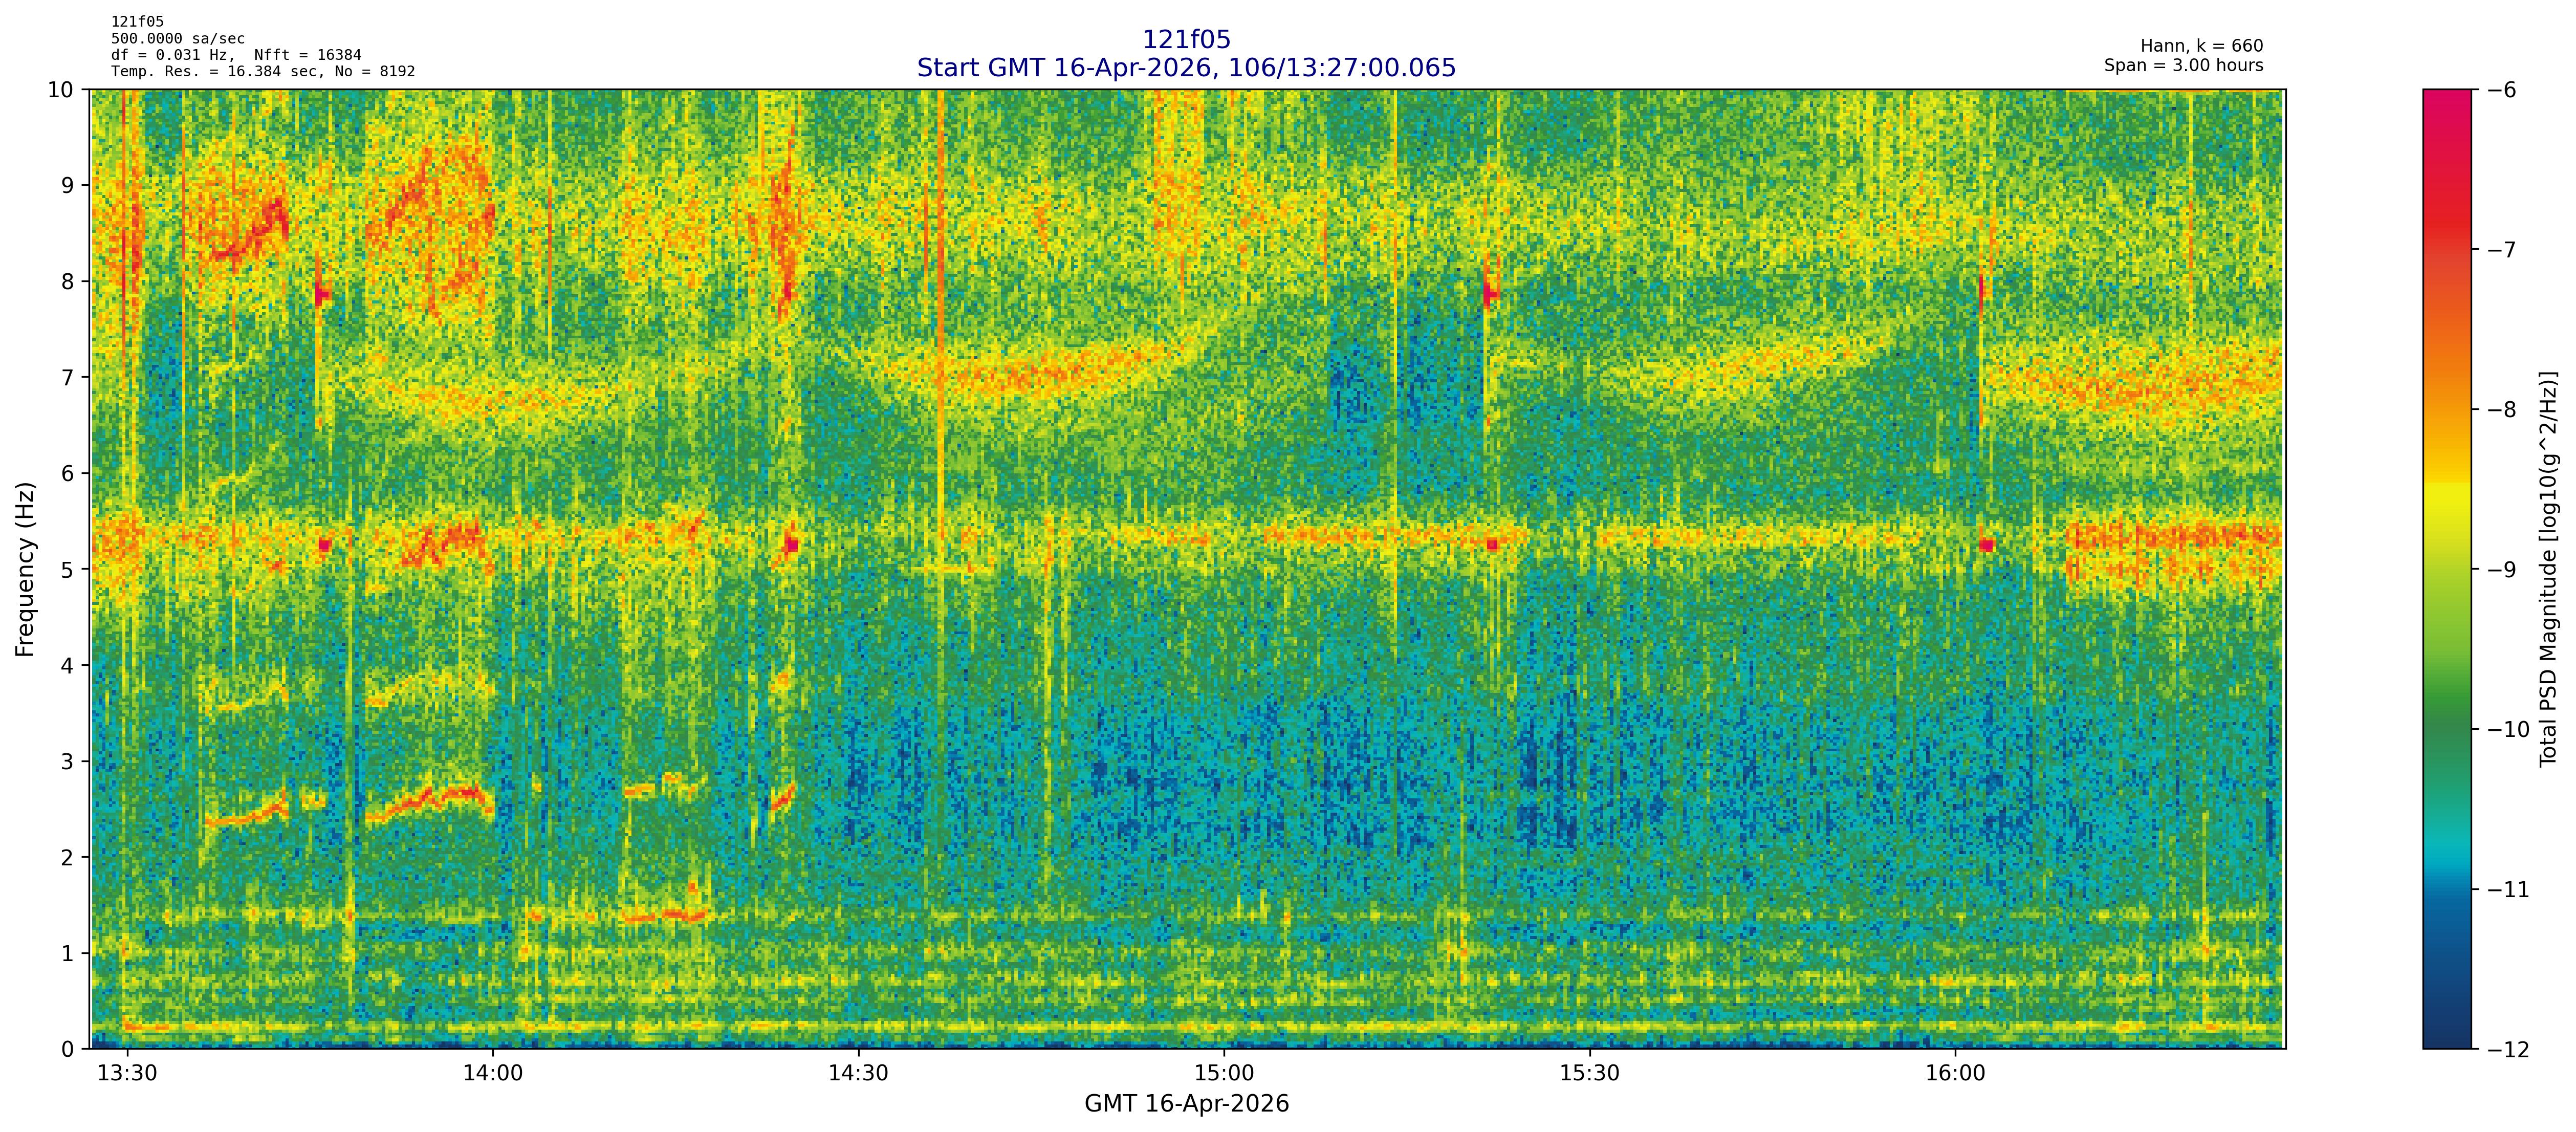Image resolution: width=2576 pixels, height=1132 pixels.
Task: Click the dark blue bottom of the colorbar
Action: [2446, 1038]
